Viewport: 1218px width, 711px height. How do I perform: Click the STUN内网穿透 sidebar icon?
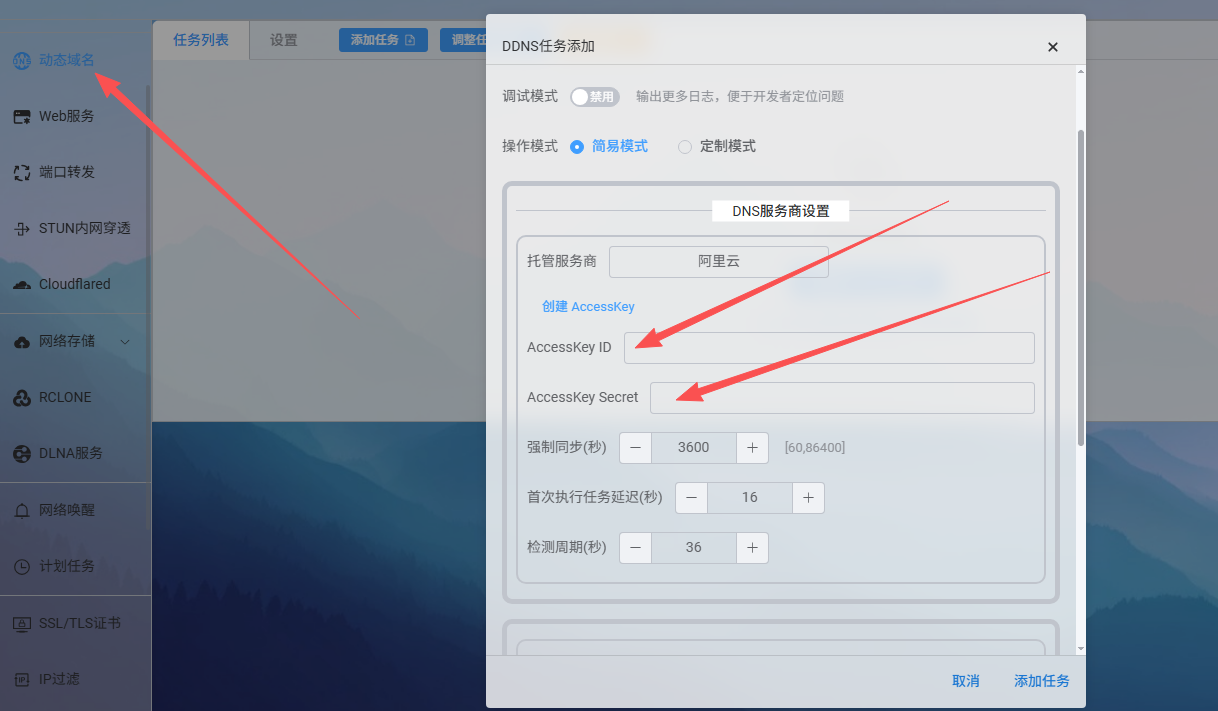[21, 229]
